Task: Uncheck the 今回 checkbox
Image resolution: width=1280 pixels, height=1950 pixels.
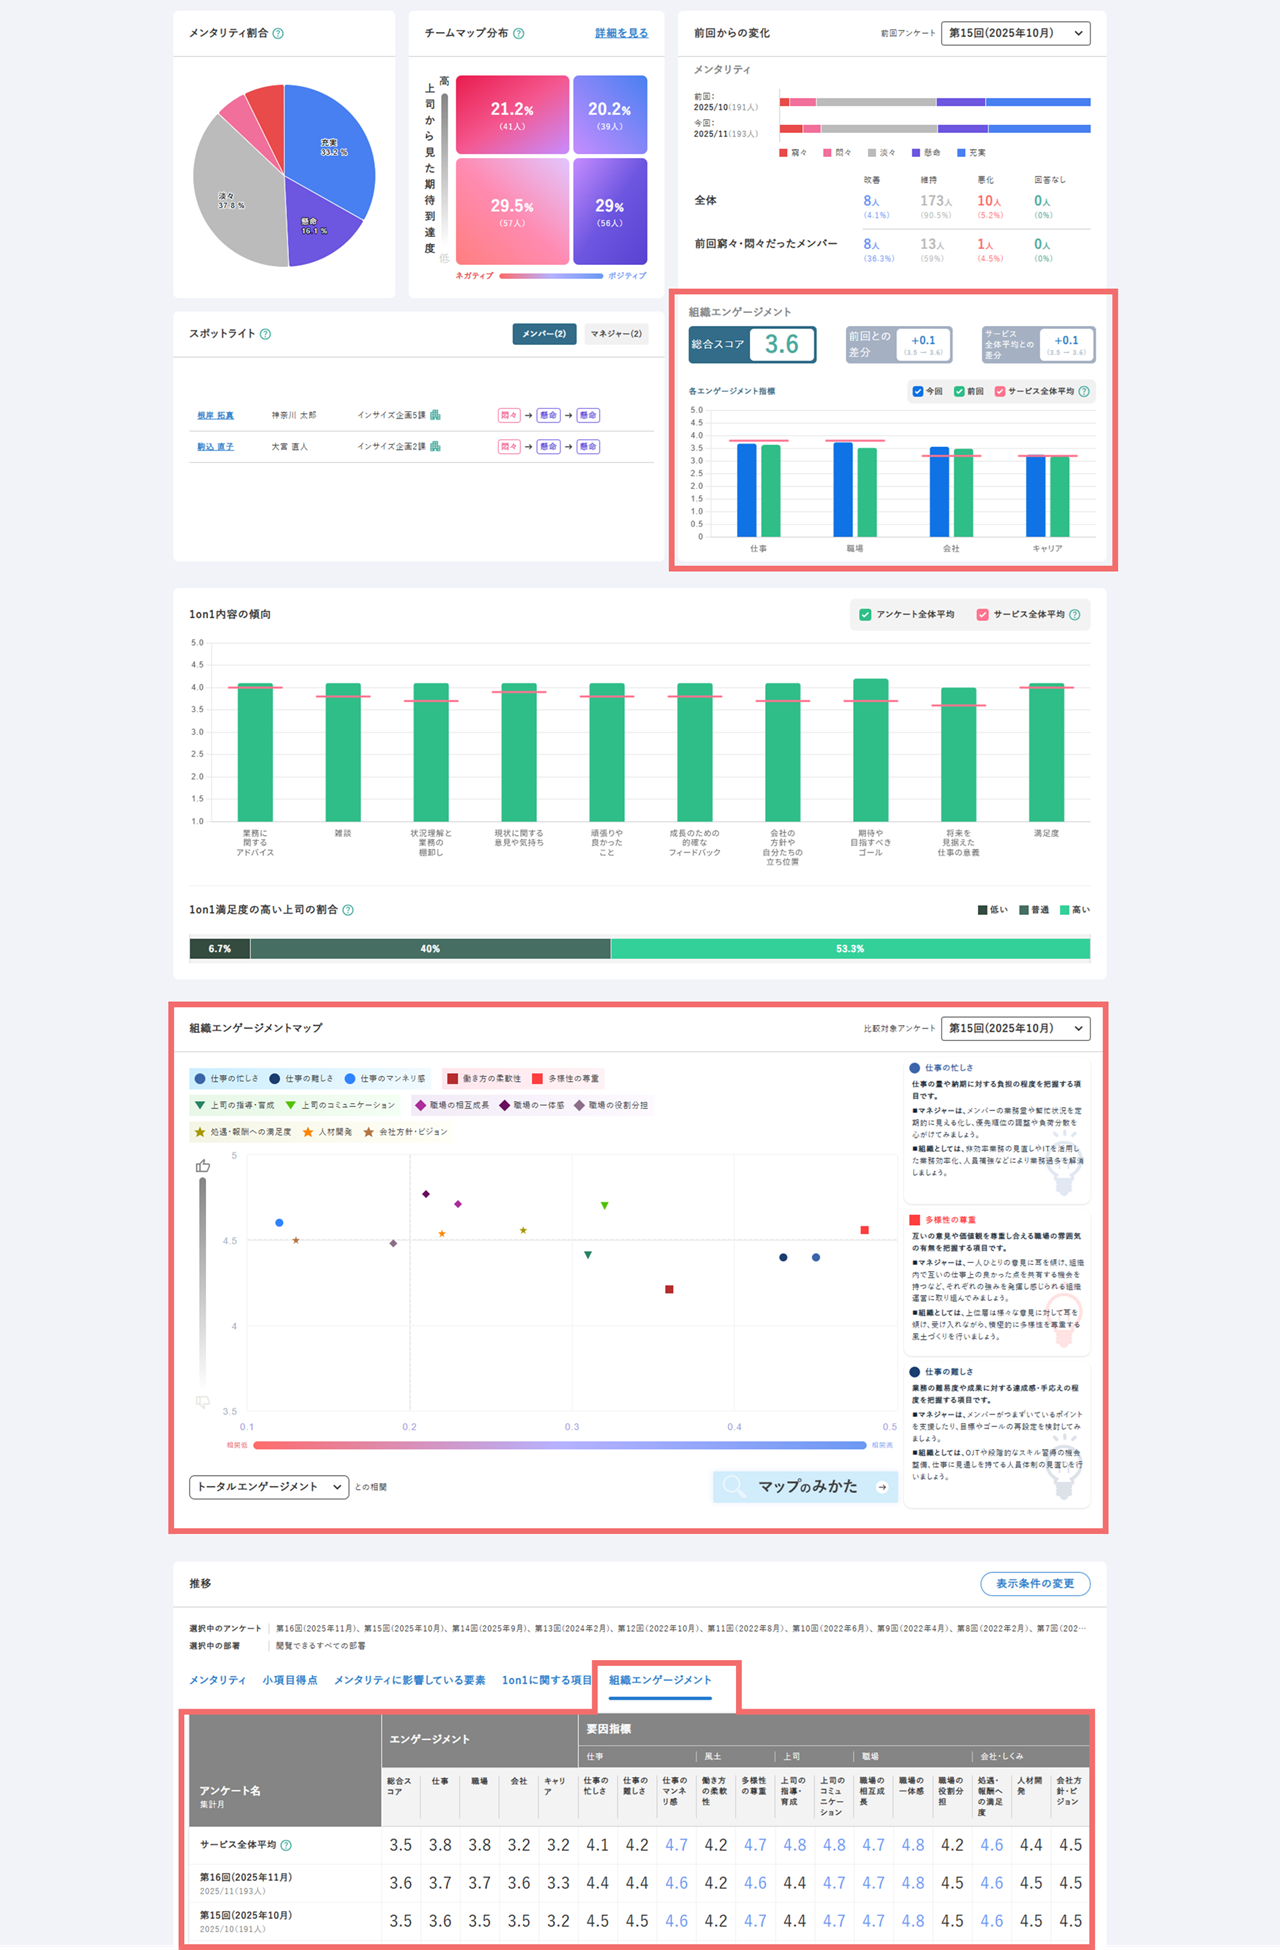Action: tap(917, 391)
